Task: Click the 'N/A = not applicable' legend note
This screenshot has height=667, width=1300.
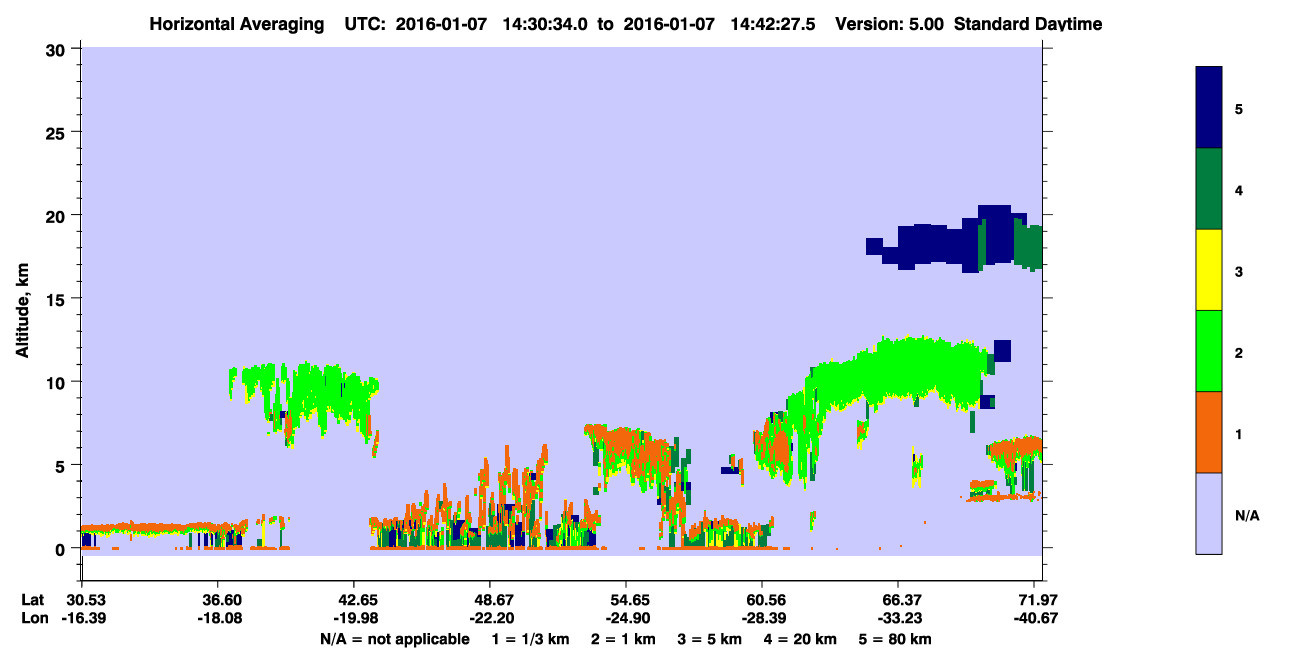Action: pos(394,639)
